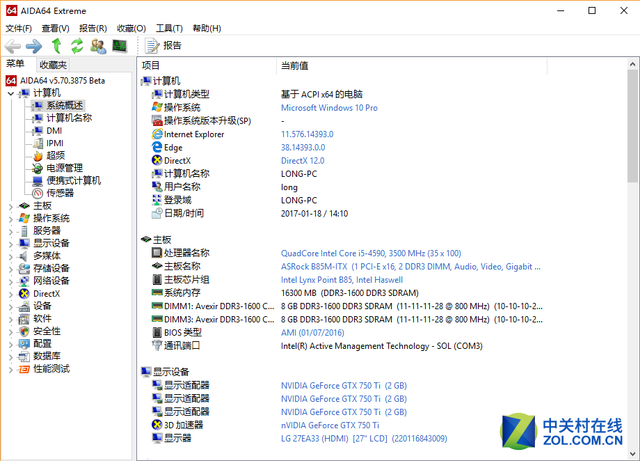Expand the 操作系统 tree node
This screenshot has width=640, height=461.
pos(11,219)
